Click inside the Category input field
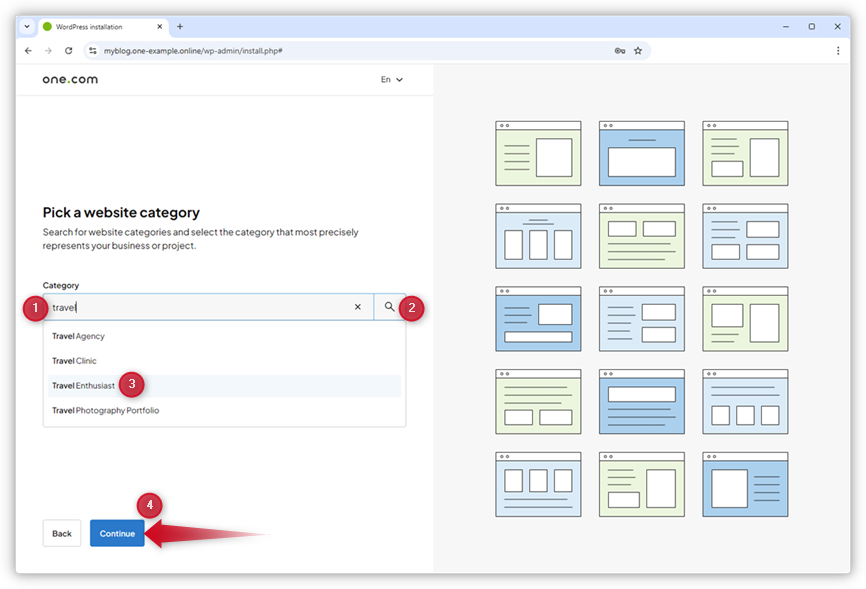This screenshot has height=589, width=866. click(x=200, y=307)
